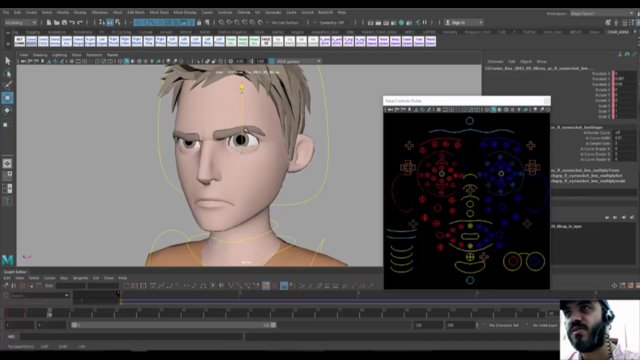Click the lock selection icon in status line
Image resolution: width=640 pixels, height=360 pixels.
point(199,22)
